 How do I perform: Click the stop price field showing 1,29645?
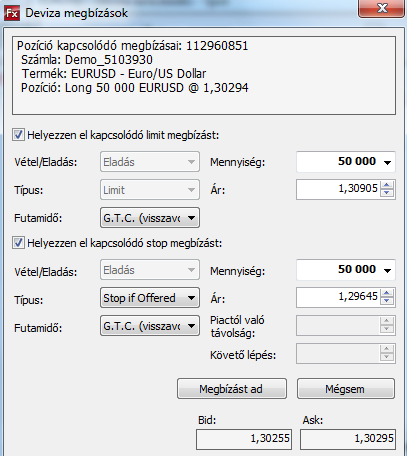[338, 297]
